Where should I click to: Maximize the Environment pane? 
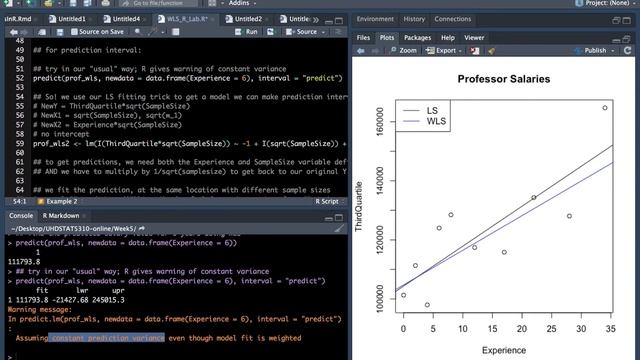point(627,21)
